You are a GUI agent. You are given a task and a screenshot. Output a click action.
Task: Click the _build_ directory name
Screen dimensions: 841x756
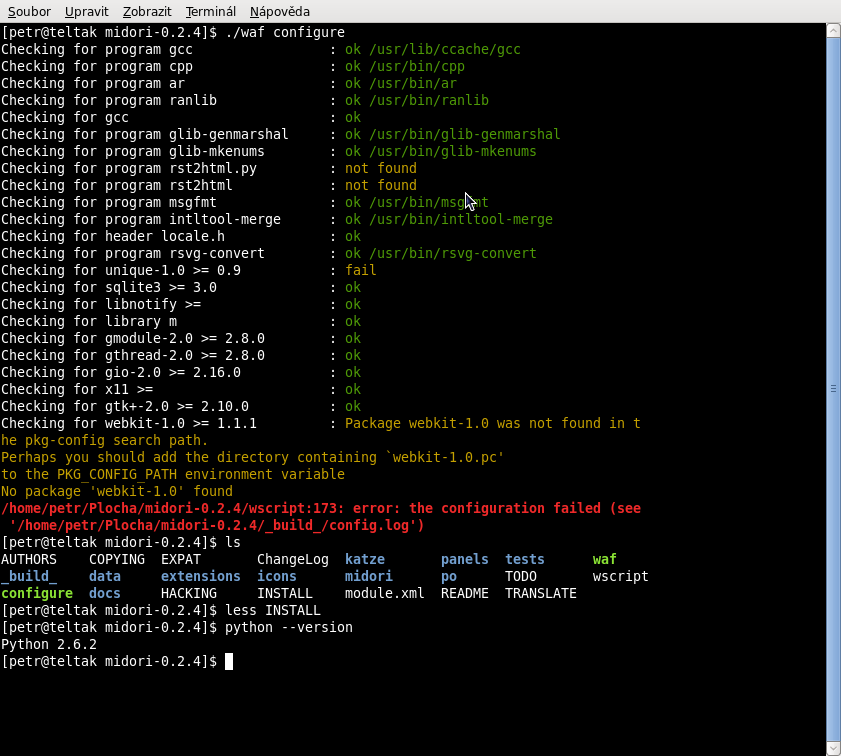point(29,576)
